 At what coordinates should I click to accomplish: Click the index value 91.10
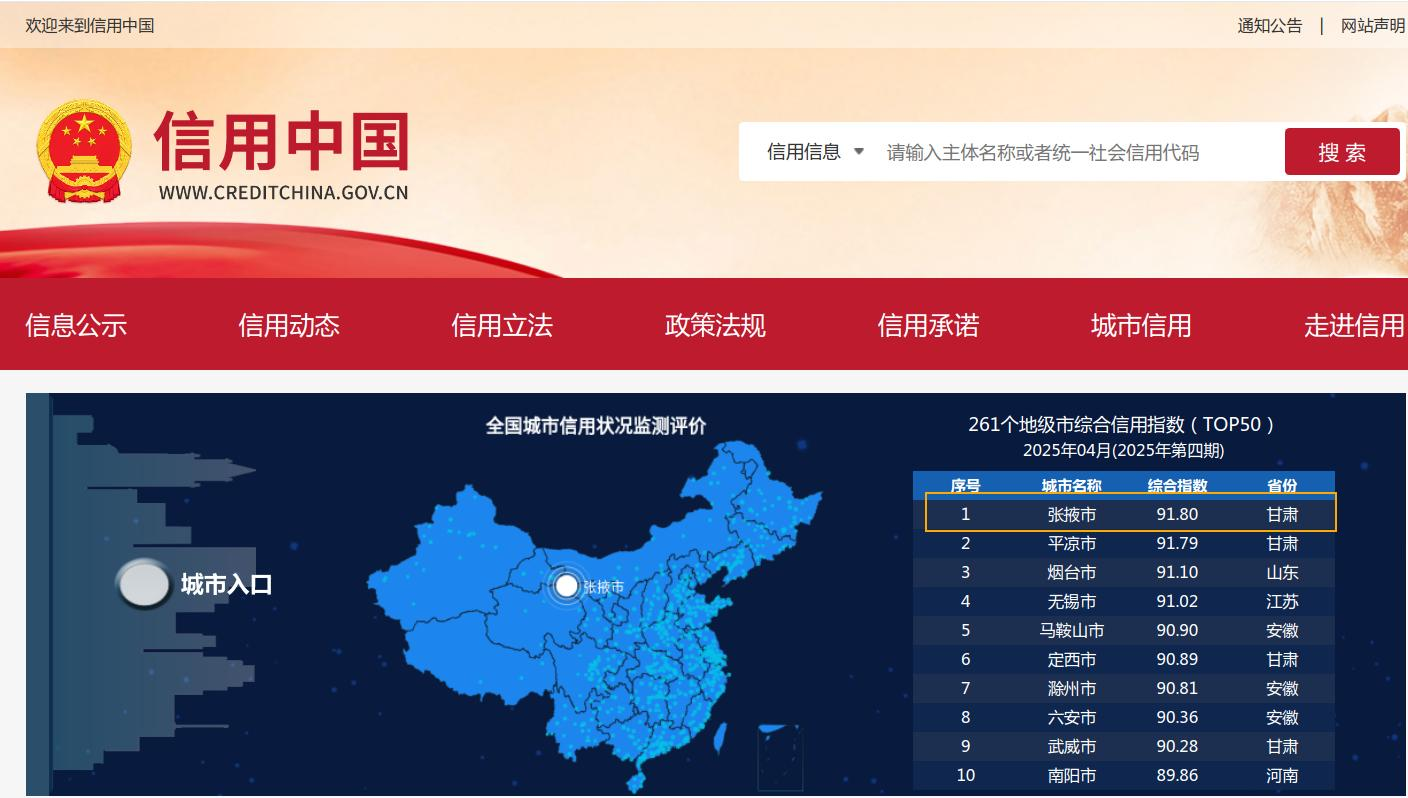pos(1178,572)
